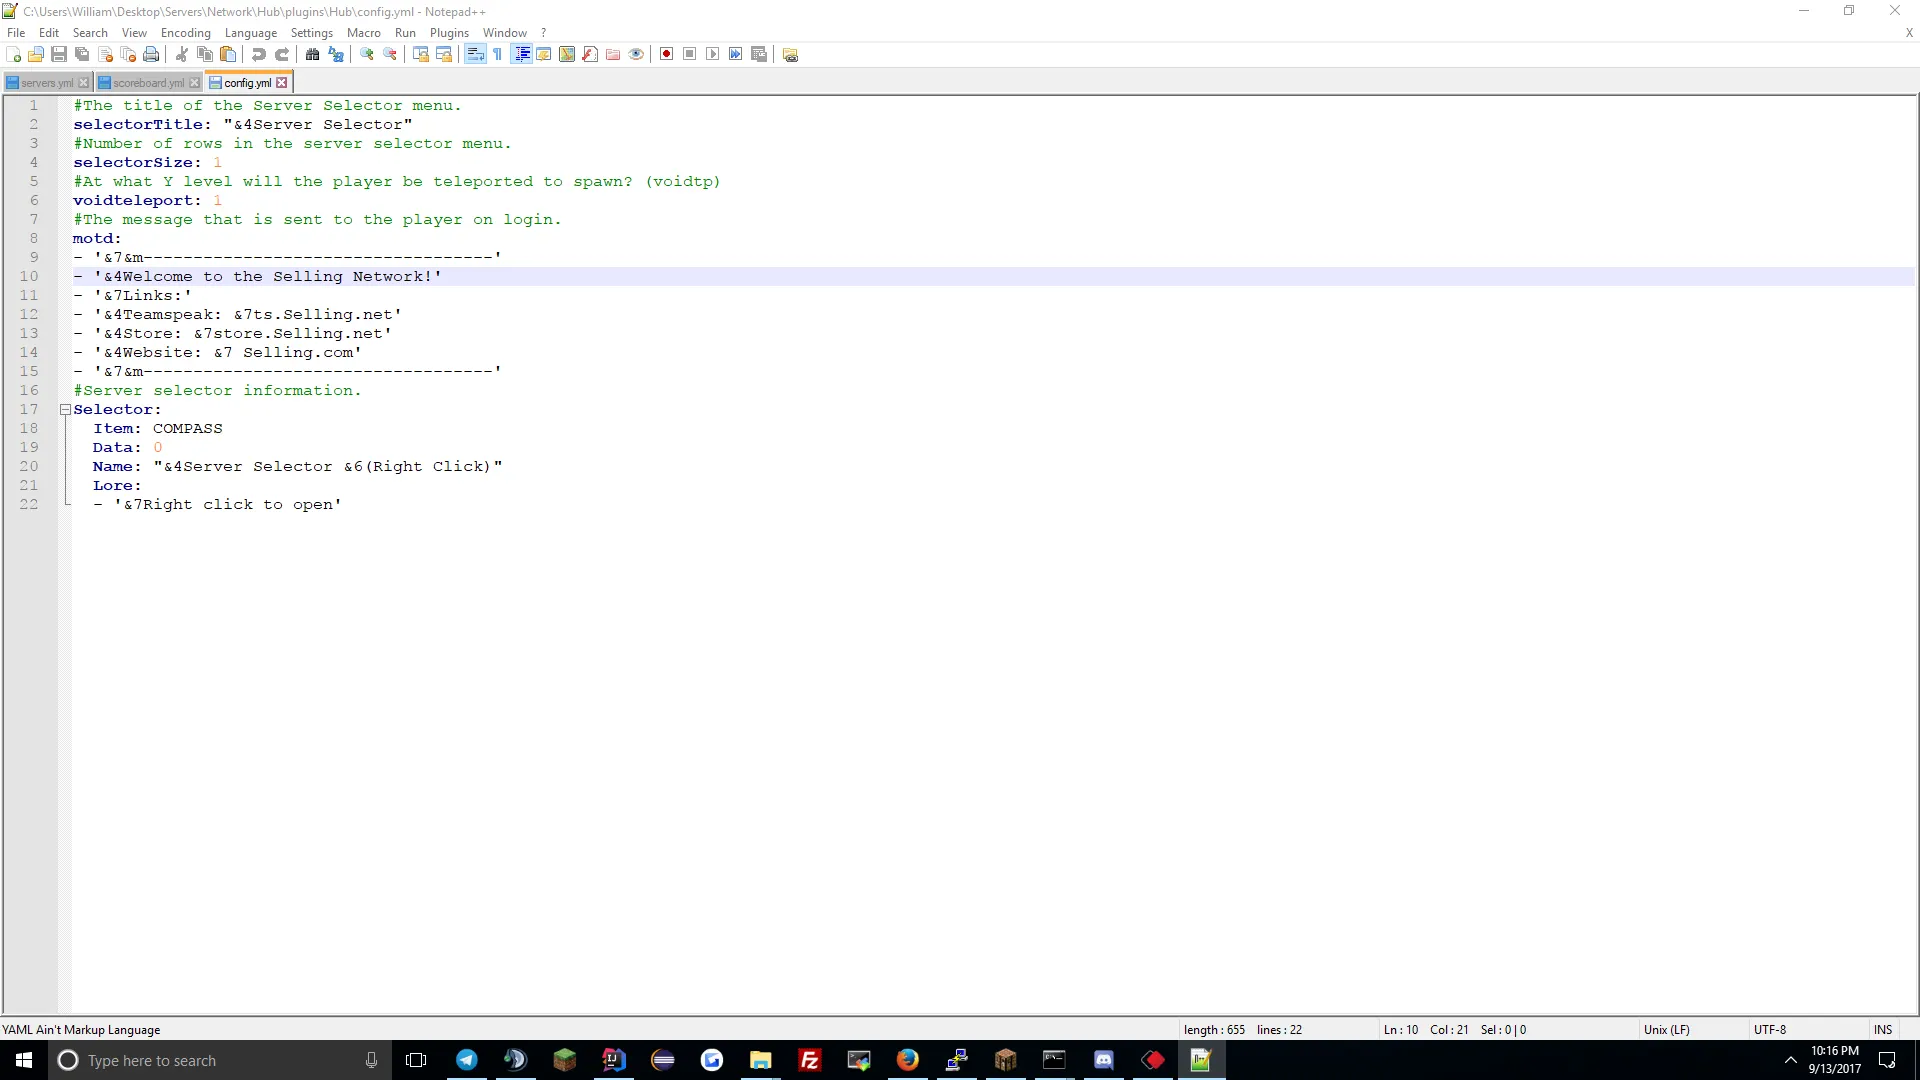Open Task View from the taskbar
Viewport: 1920px width, 1080px height.
coord(416,1060)
